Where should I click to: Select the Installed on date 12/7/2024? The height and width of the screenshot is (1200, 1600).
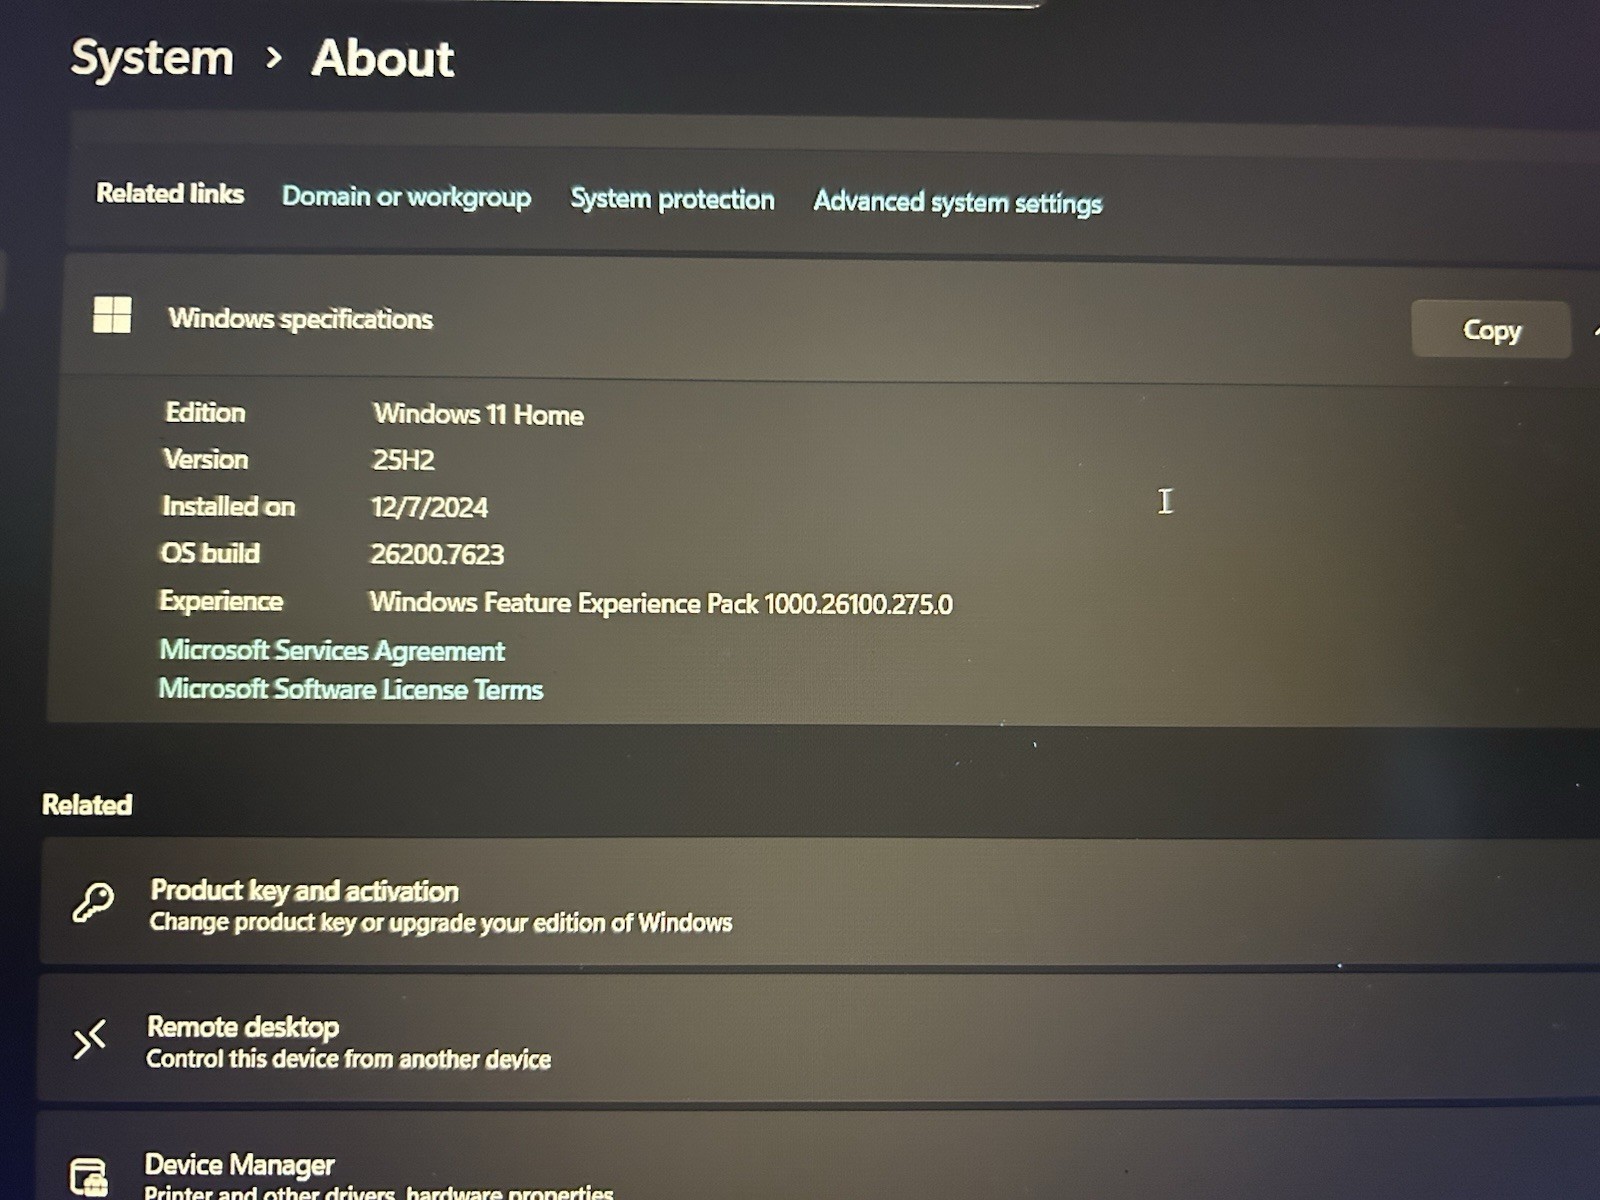(x=429, y=507)
